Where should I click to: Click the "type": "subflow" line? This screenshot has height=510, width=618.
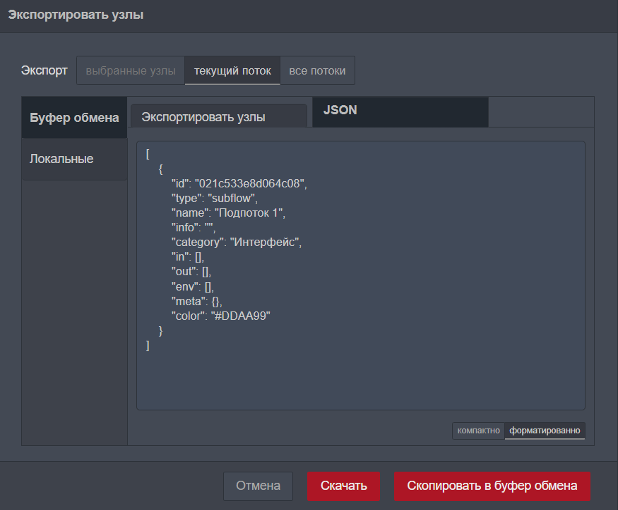[214, 198]
